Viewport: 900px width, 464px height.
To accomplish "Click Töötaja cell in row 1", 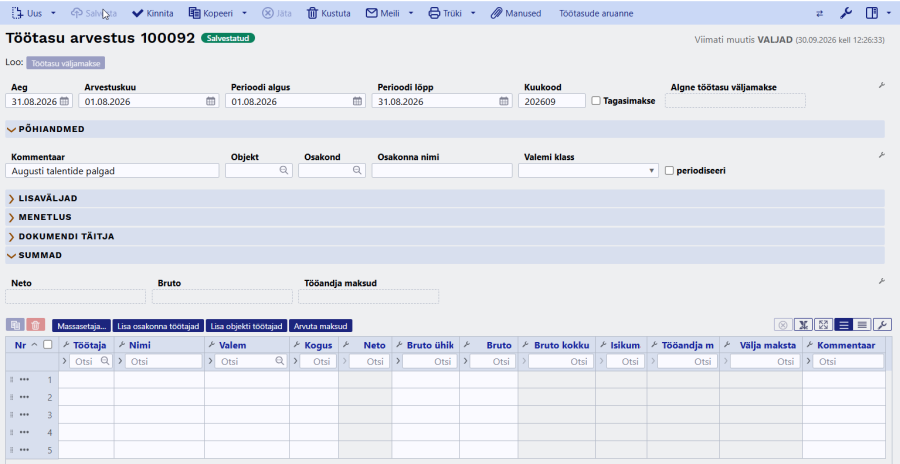I will tap(86, 380).
